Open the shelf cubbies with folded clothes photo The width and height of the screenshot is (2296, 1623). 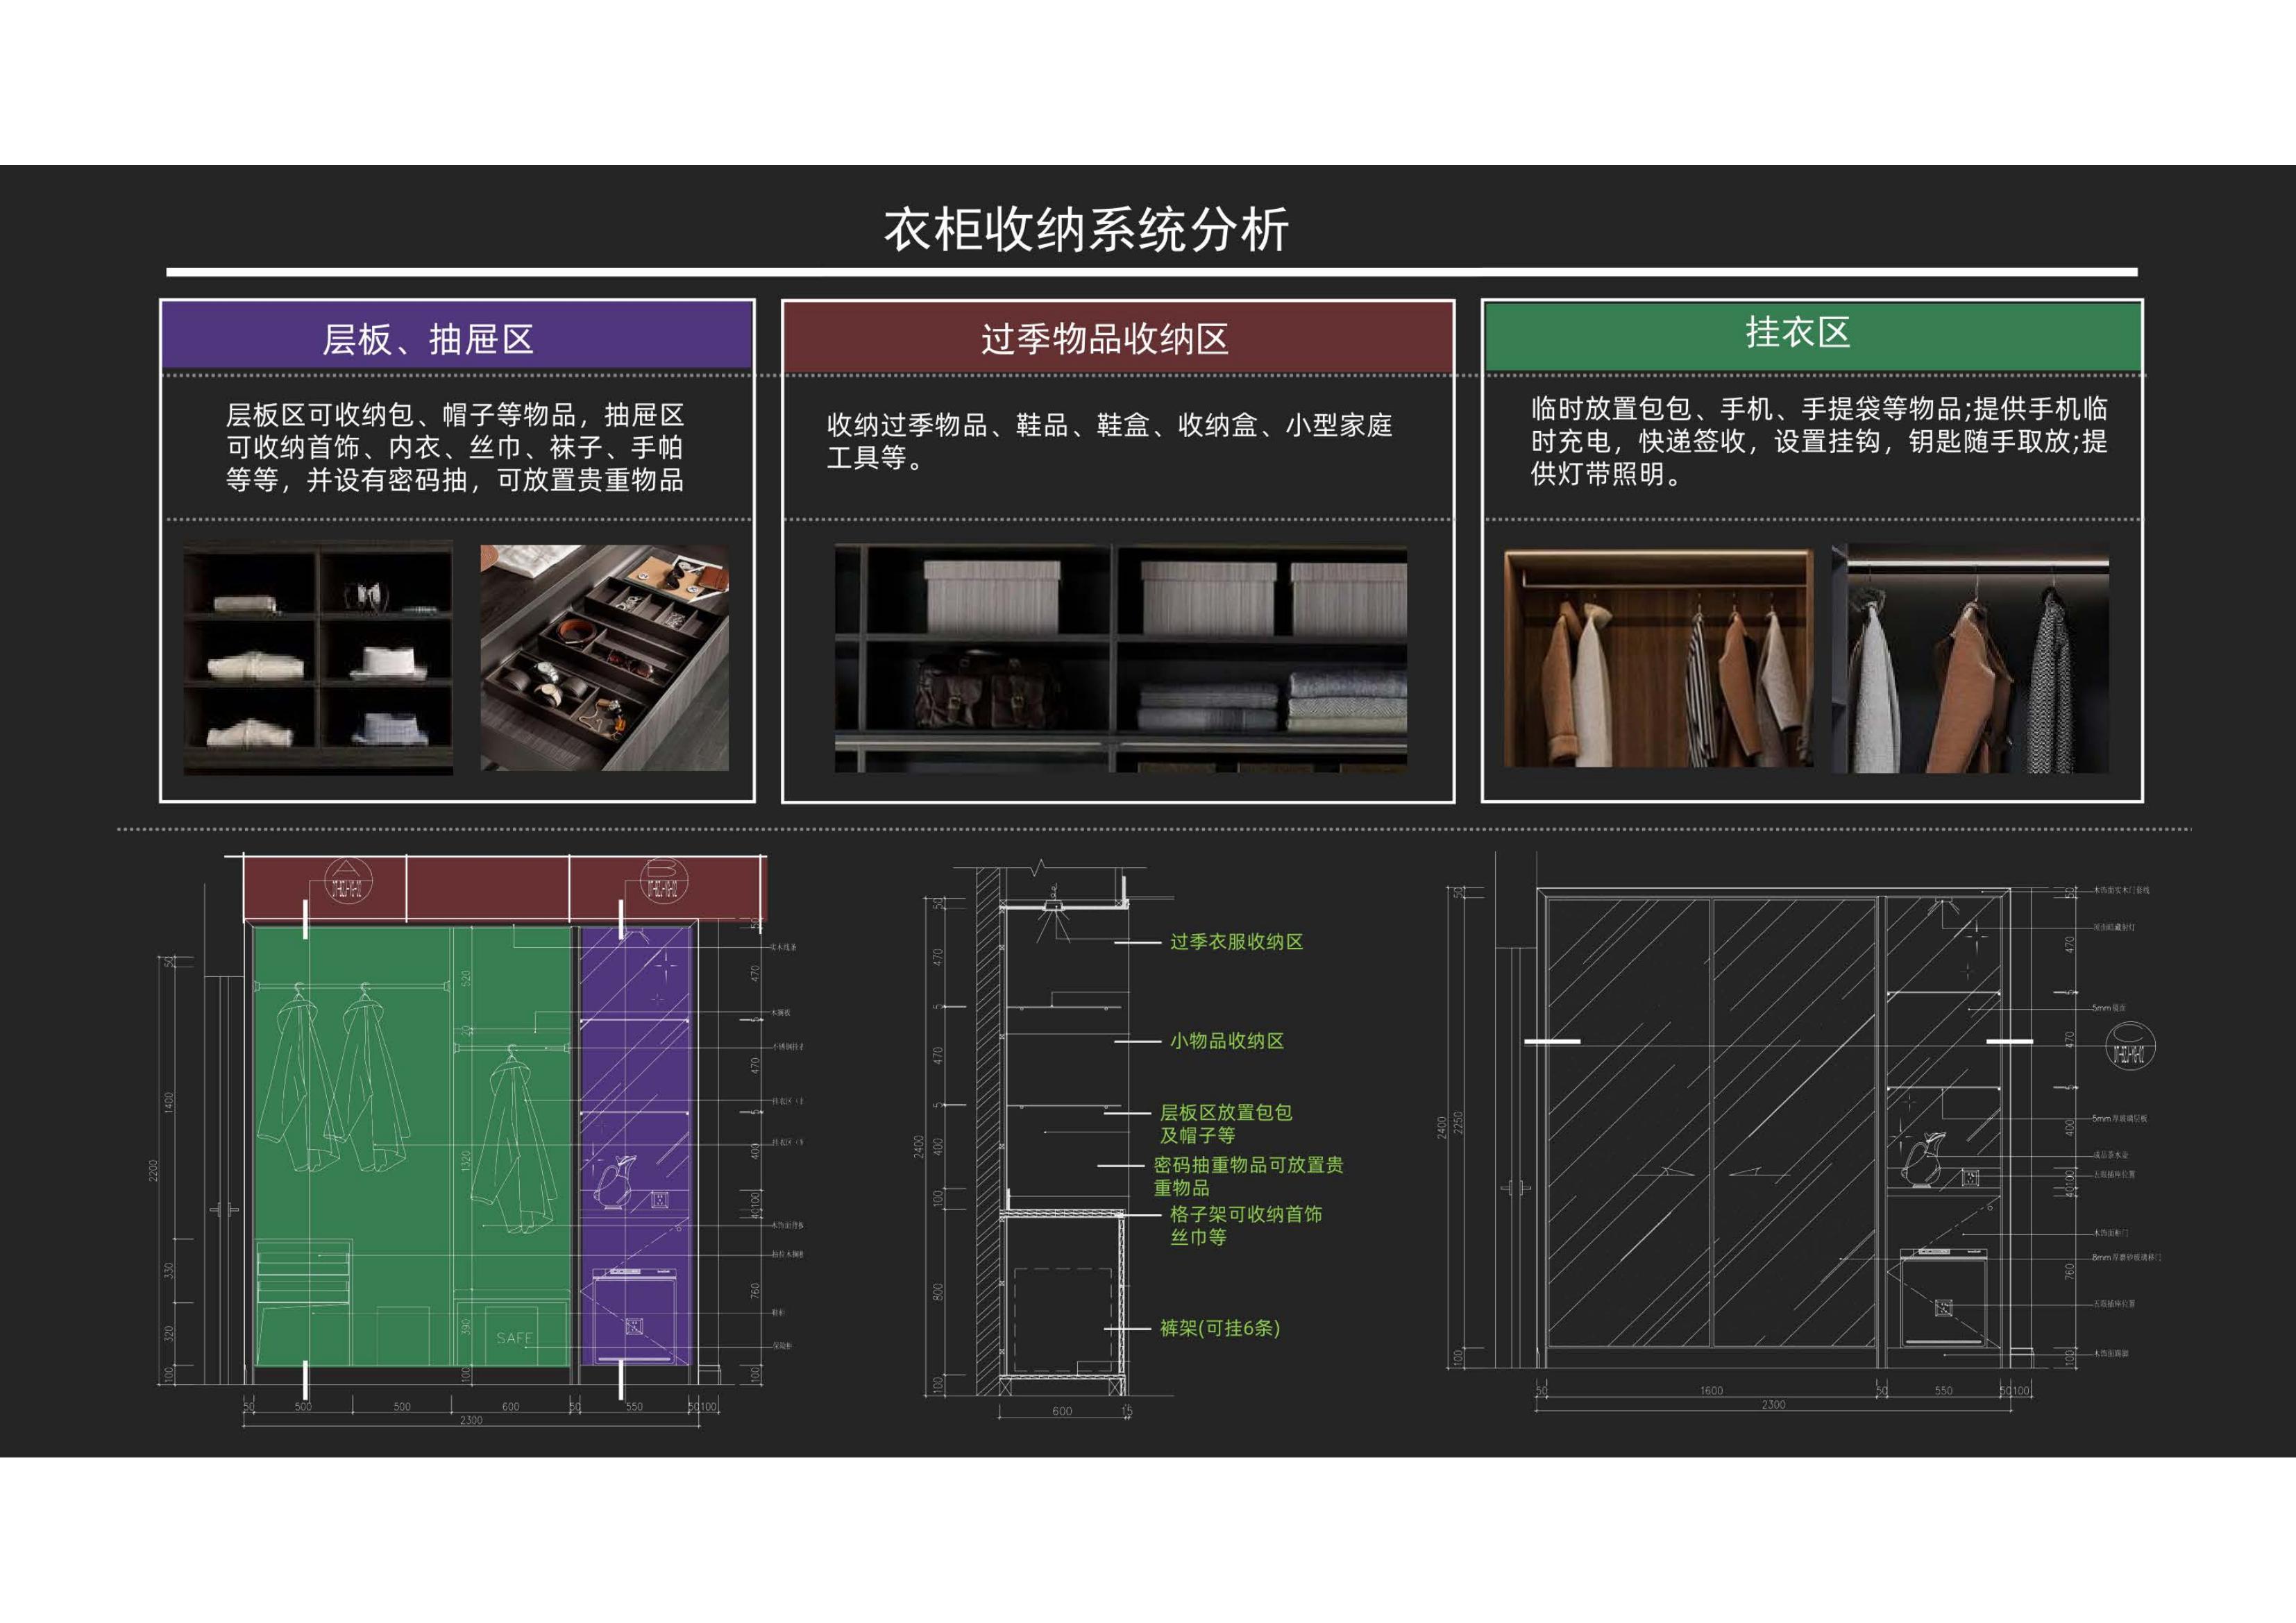318,657
